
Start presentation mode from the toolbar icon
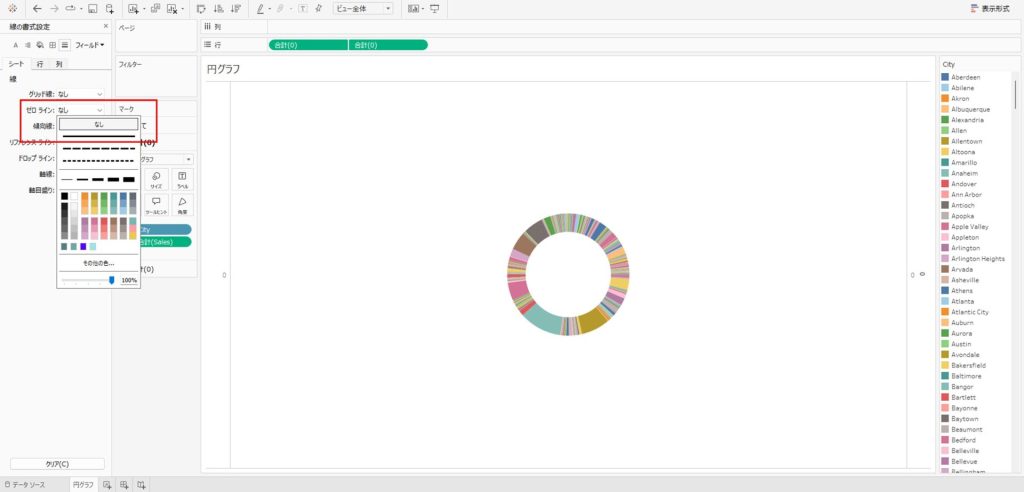click(435, 8)
